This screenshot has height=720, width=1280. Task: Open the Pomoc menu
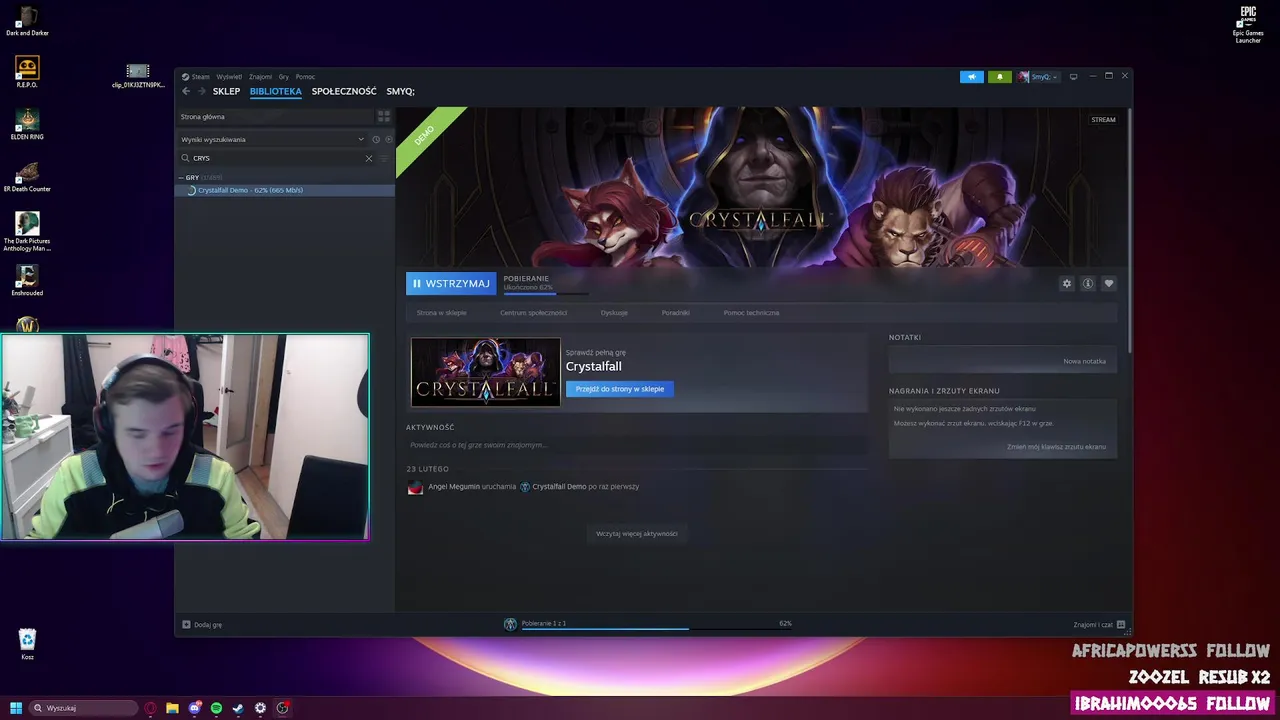(x=305, y=77)
